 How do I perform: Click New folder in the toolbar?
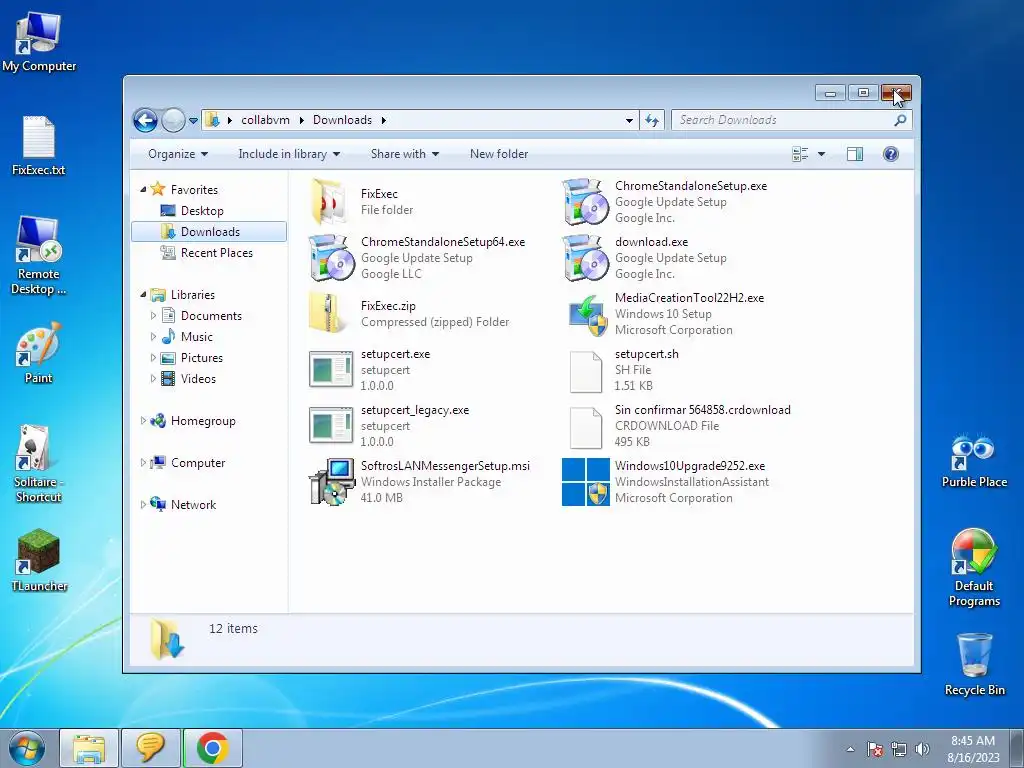499,154
